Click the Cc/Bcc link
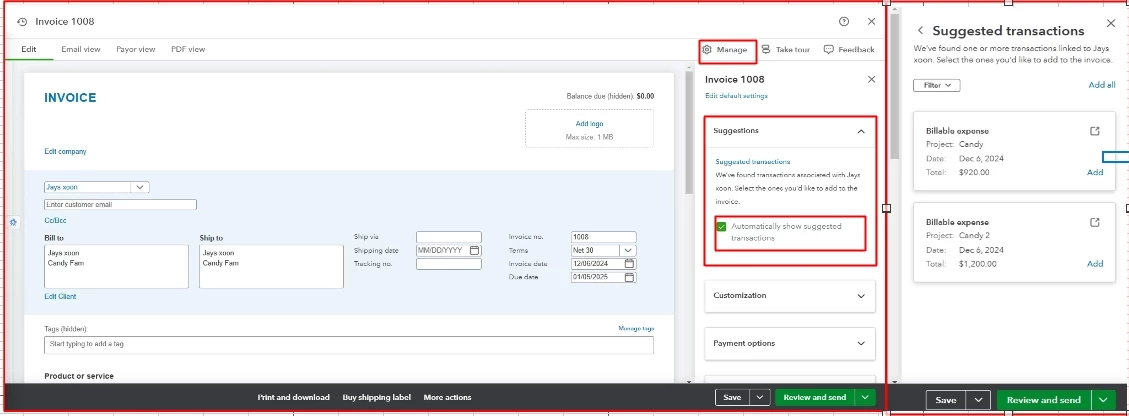Screen dimensions: 1129x416 (55, 220)
